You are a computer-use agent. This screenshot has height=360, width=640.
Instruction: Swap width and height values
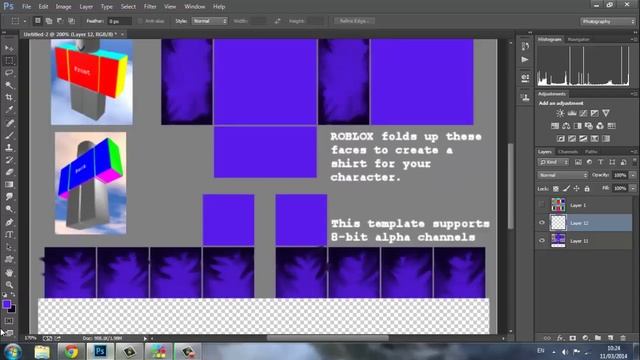click(x=278, y=21)
